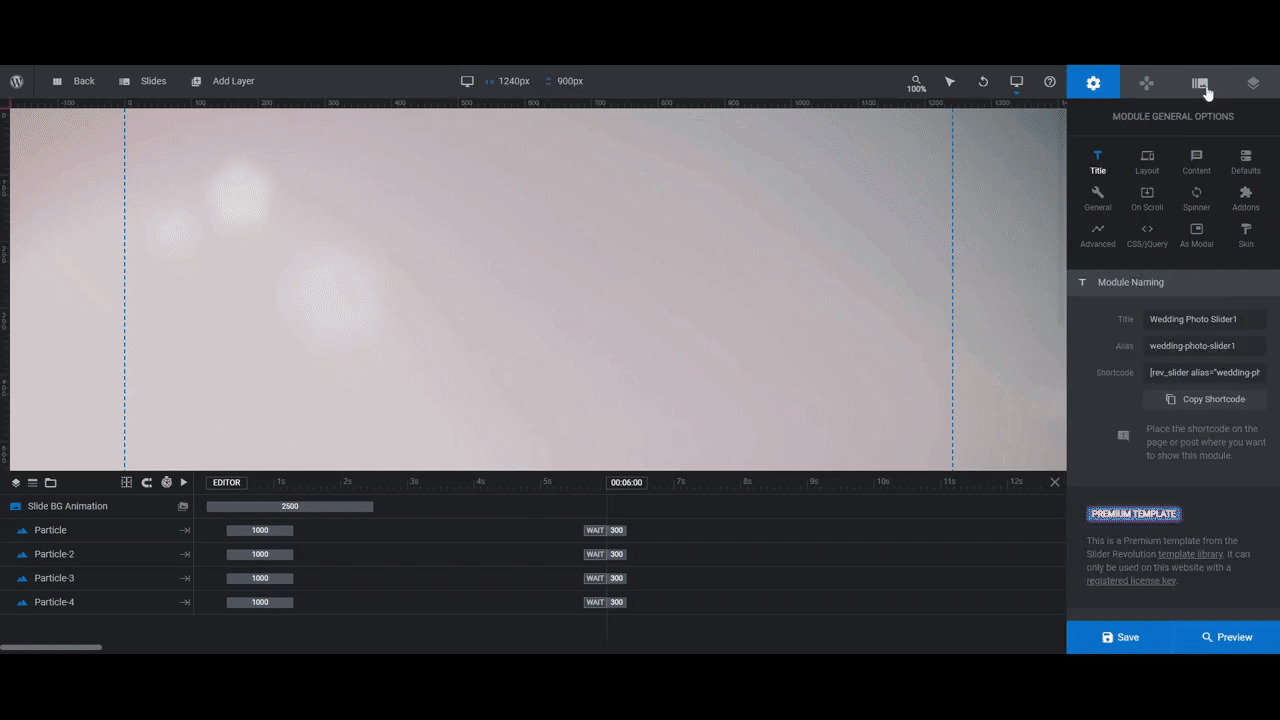Open the CSS/jQuery settings section
Image resolution: width=1280 pixels, height=720 pixels.
(1147, 235)
